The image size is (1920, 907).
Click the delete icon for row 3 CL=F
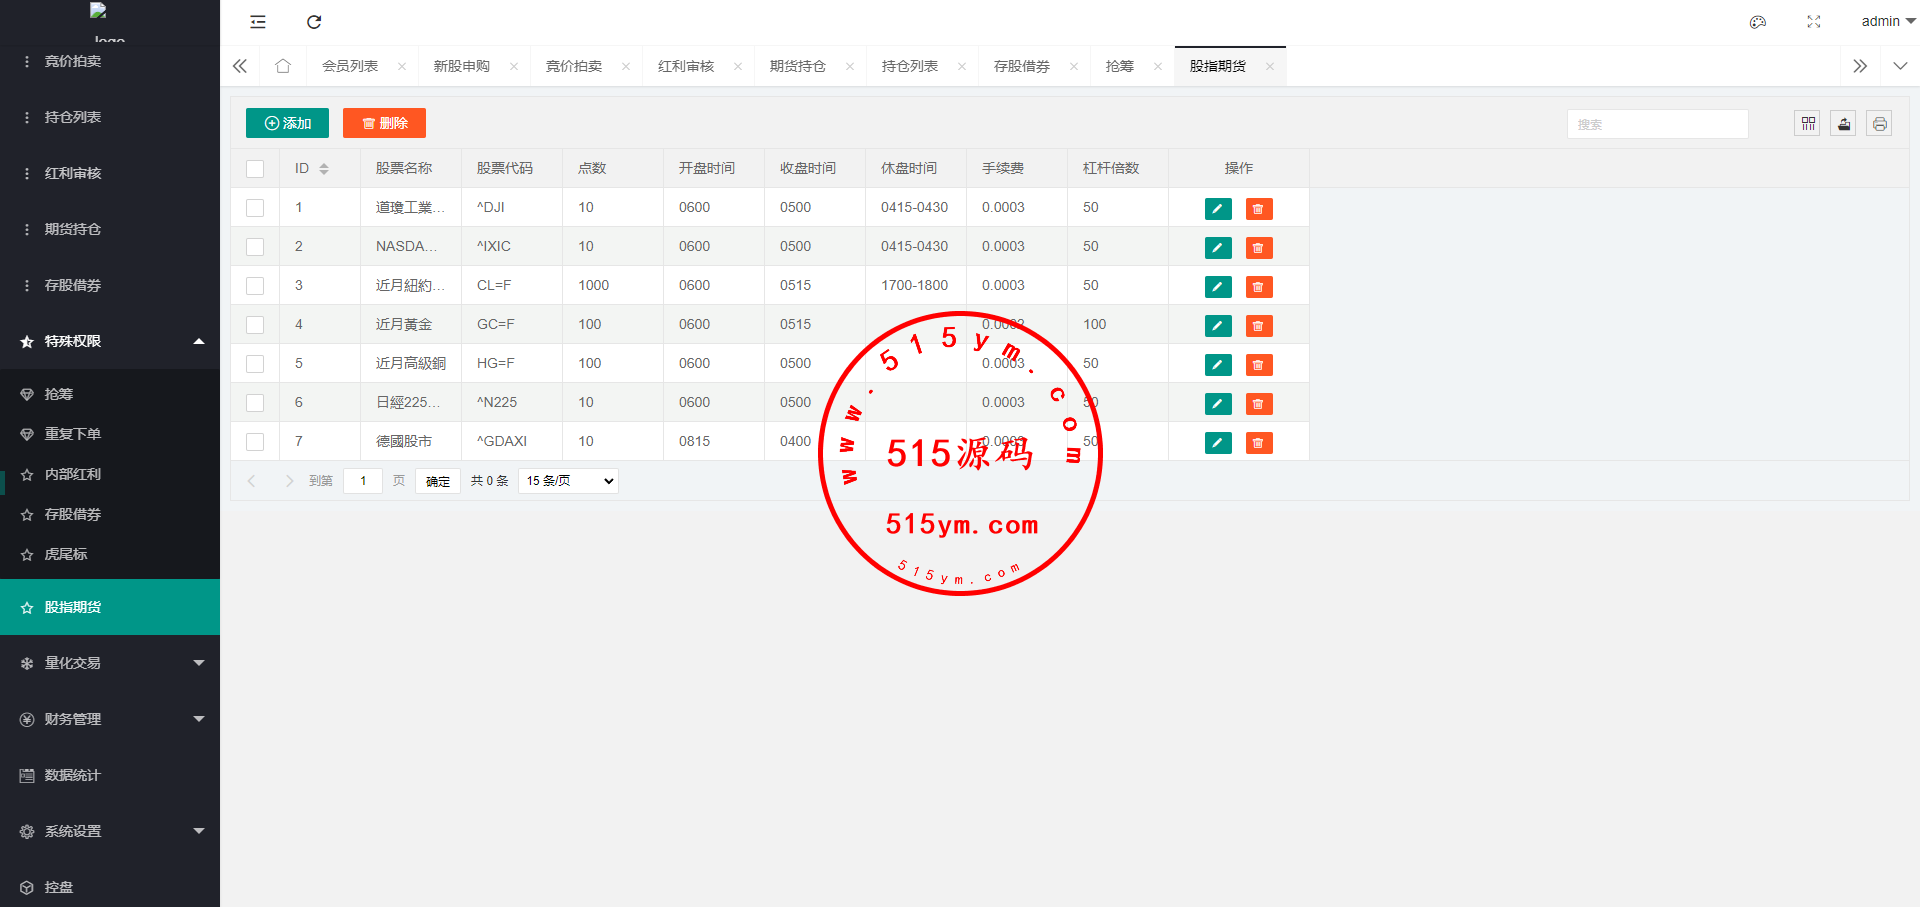[1258, 287]
